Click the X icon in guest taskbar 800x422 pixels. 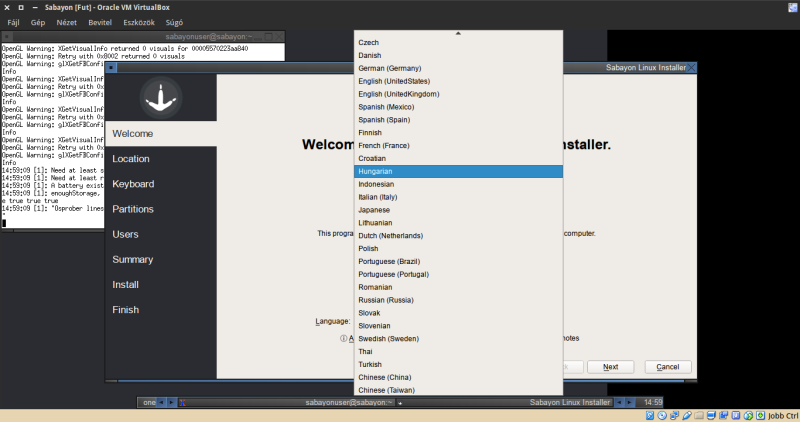click(182, 403)
